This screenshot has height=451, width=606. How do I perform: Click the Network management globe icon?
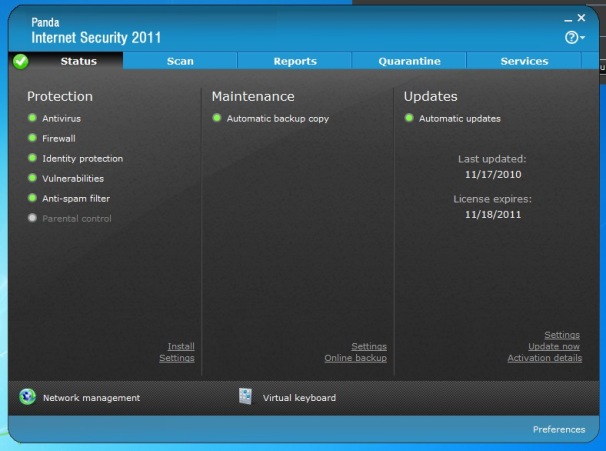27,397
